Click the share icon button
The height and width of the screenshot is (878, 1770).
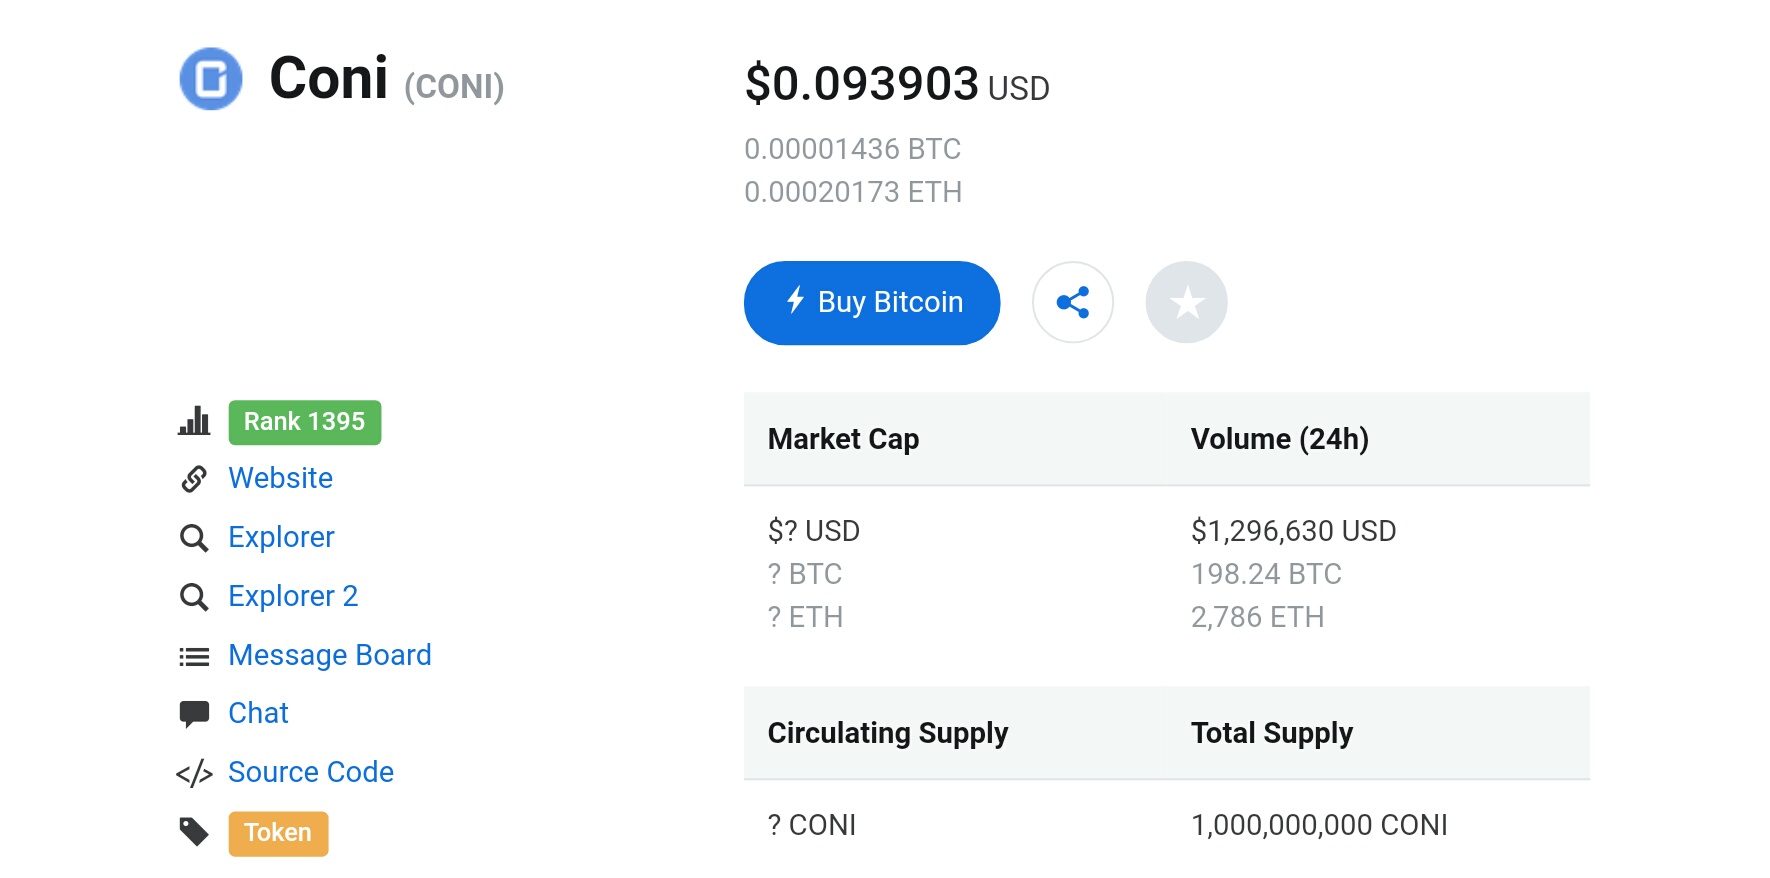pos(1073,302)
